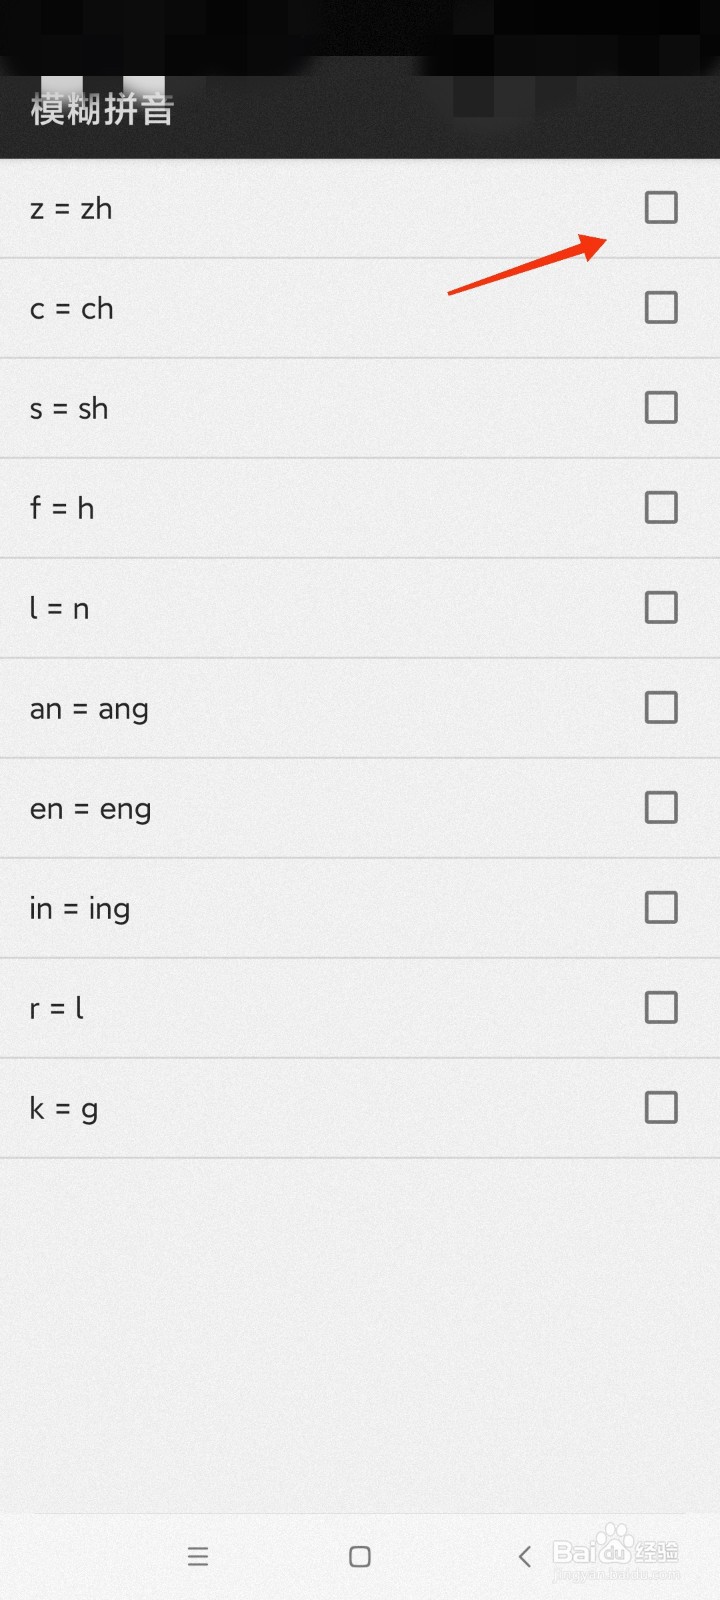
Task: Open recent apps with the three-line icon
Action: coord(198,1556)
